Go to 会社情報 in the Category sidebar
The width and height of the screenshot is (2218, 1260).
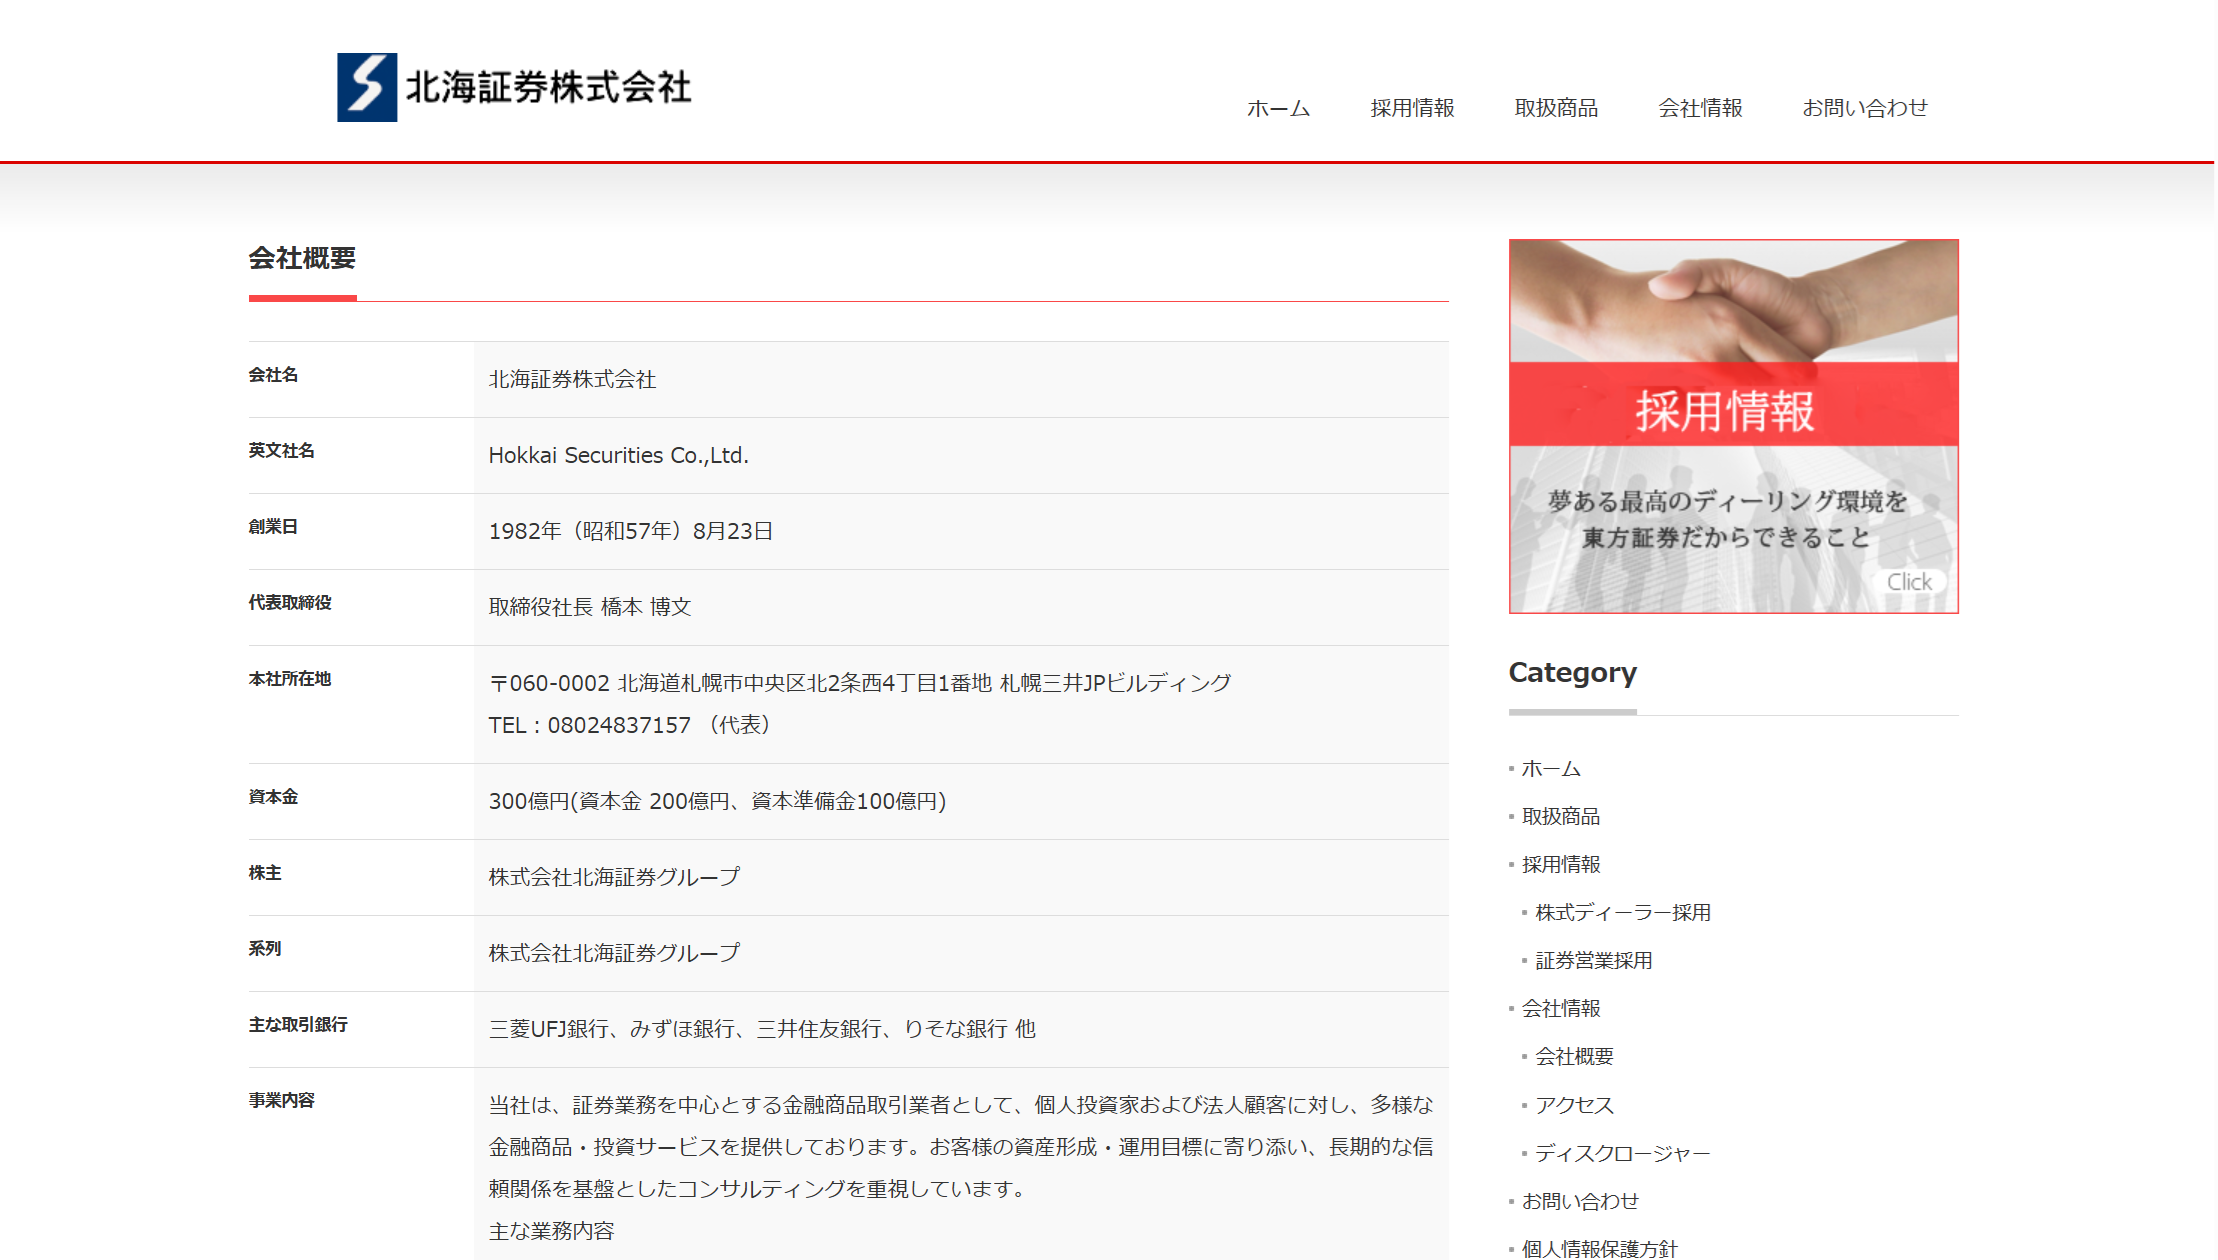pos(1561,1009)
